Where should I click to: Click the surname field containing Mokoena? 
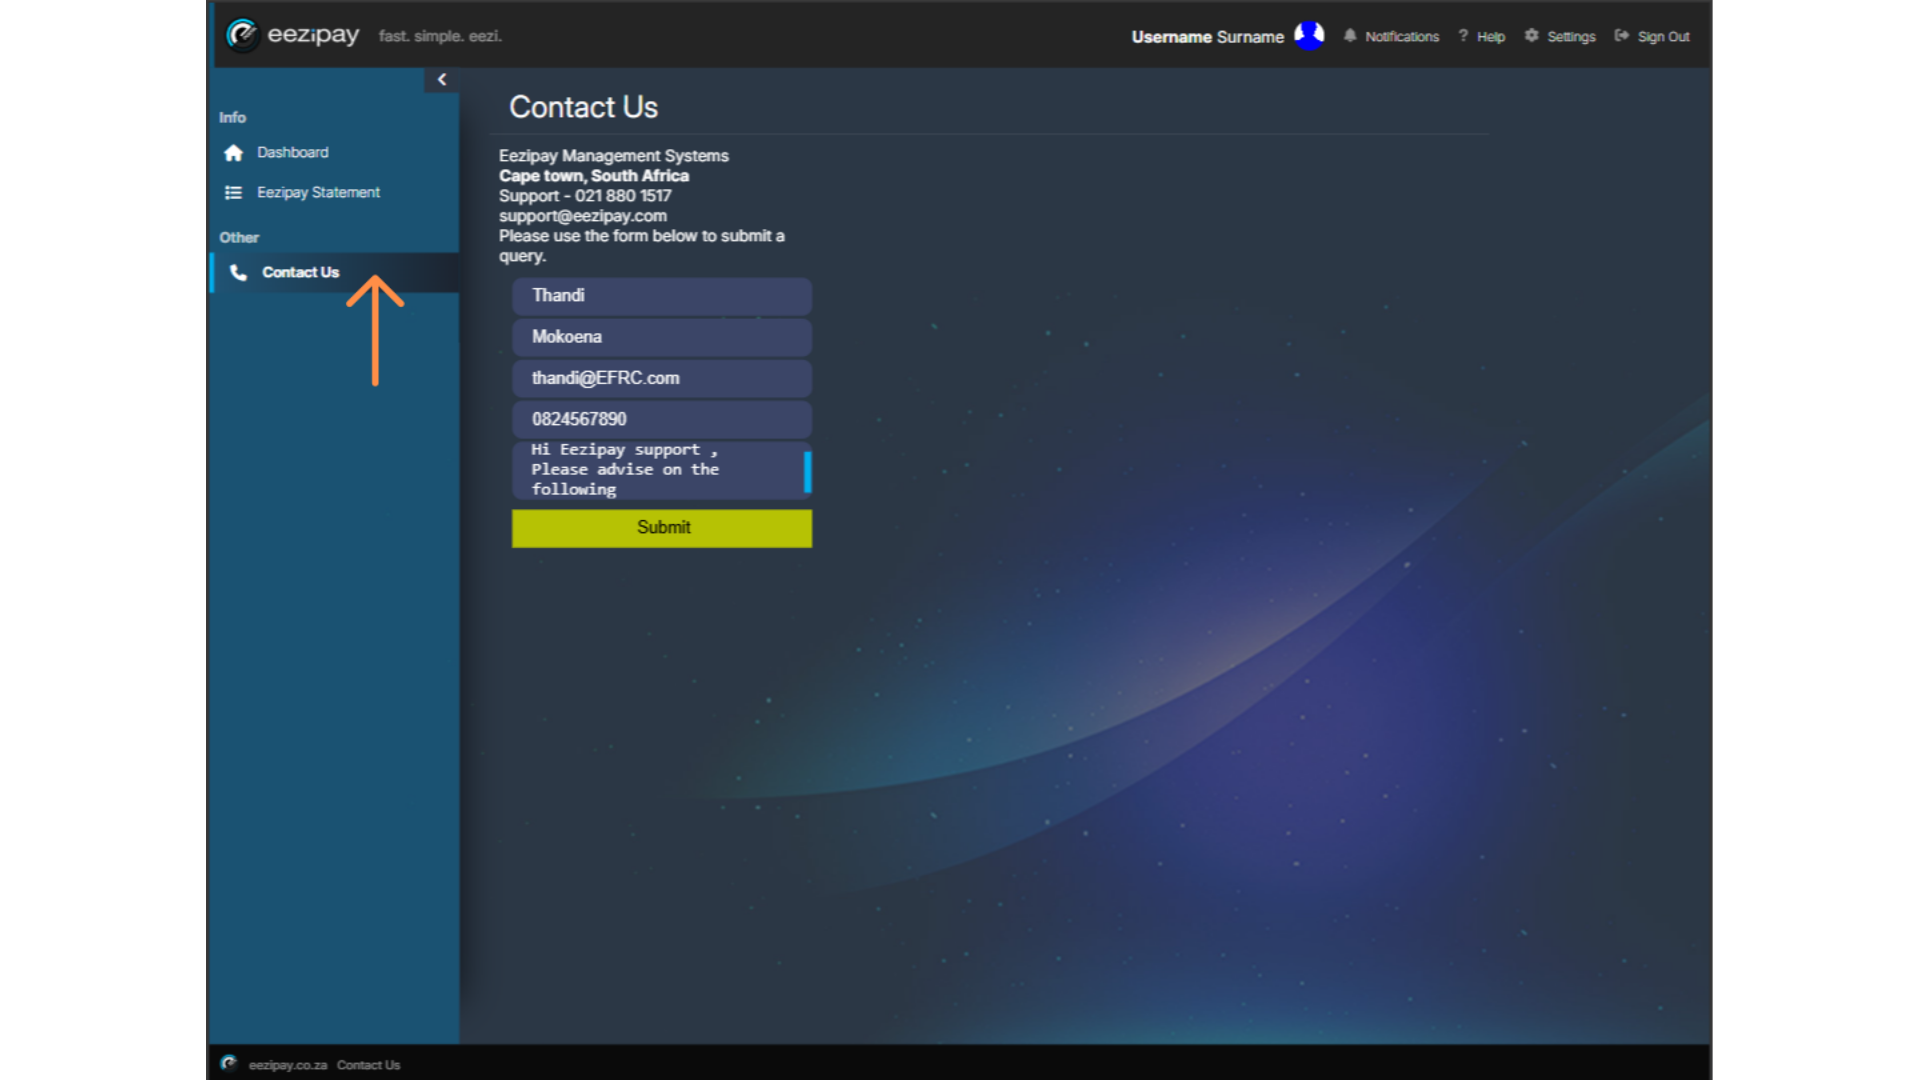[x=662, y=337]
